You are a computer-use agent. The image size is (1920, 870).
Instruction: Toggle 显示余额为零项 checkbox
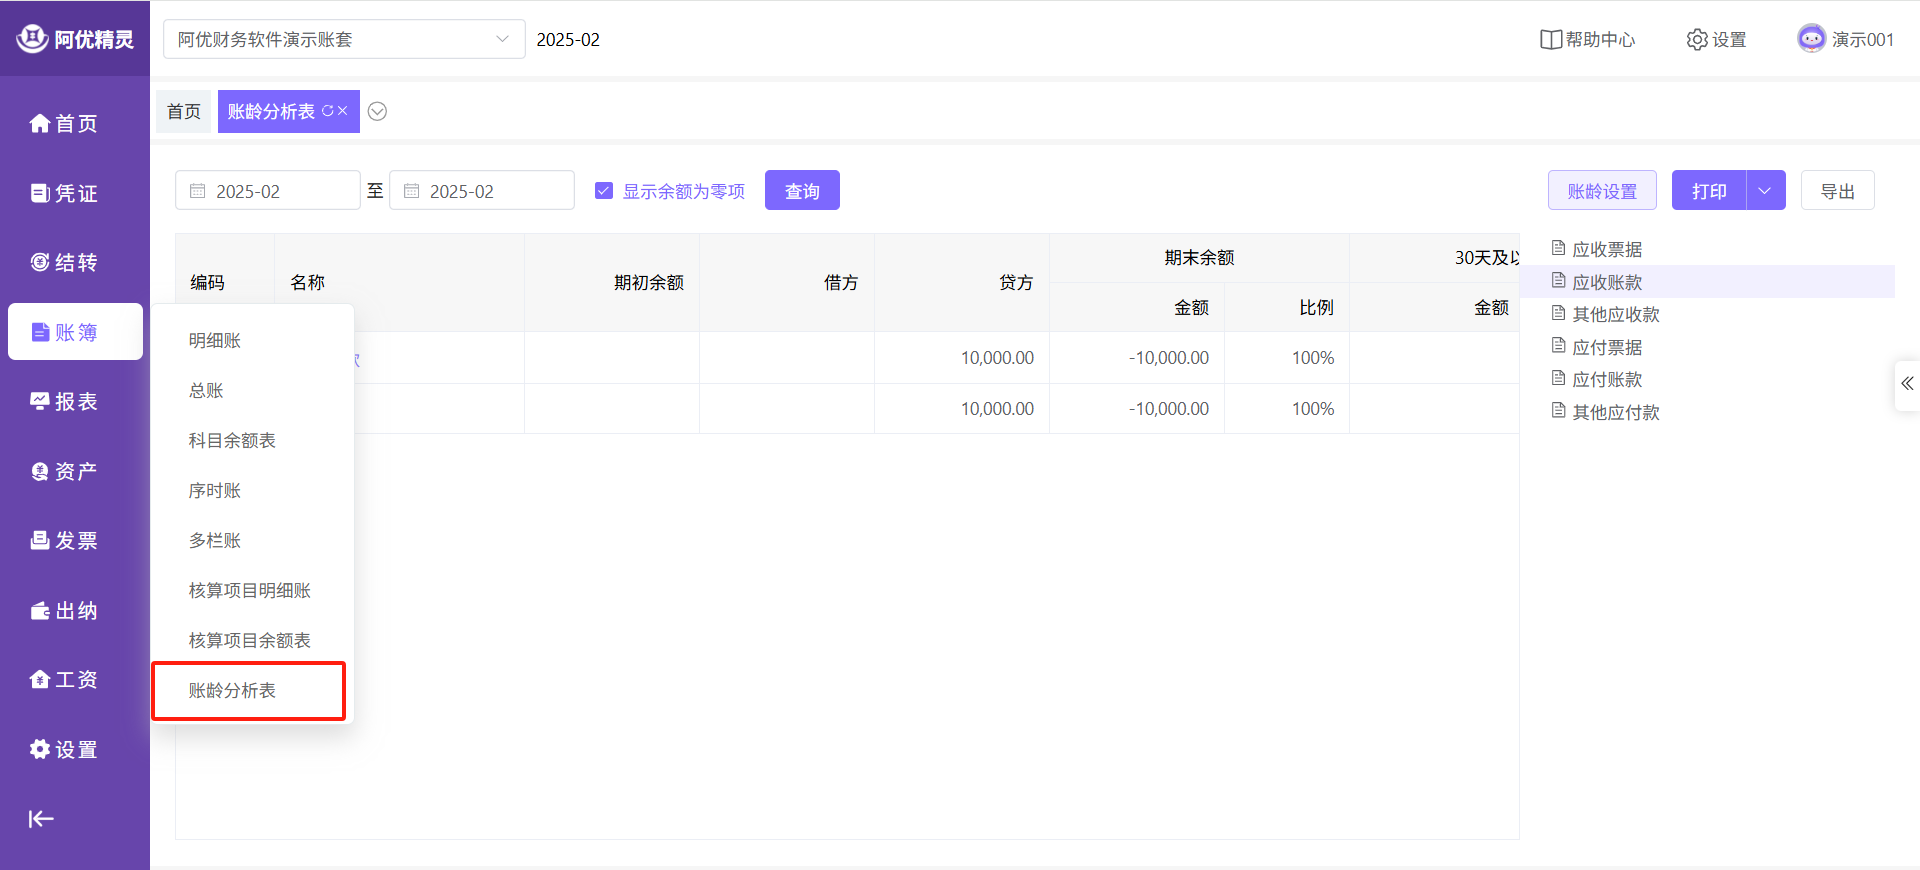point(604,191)
